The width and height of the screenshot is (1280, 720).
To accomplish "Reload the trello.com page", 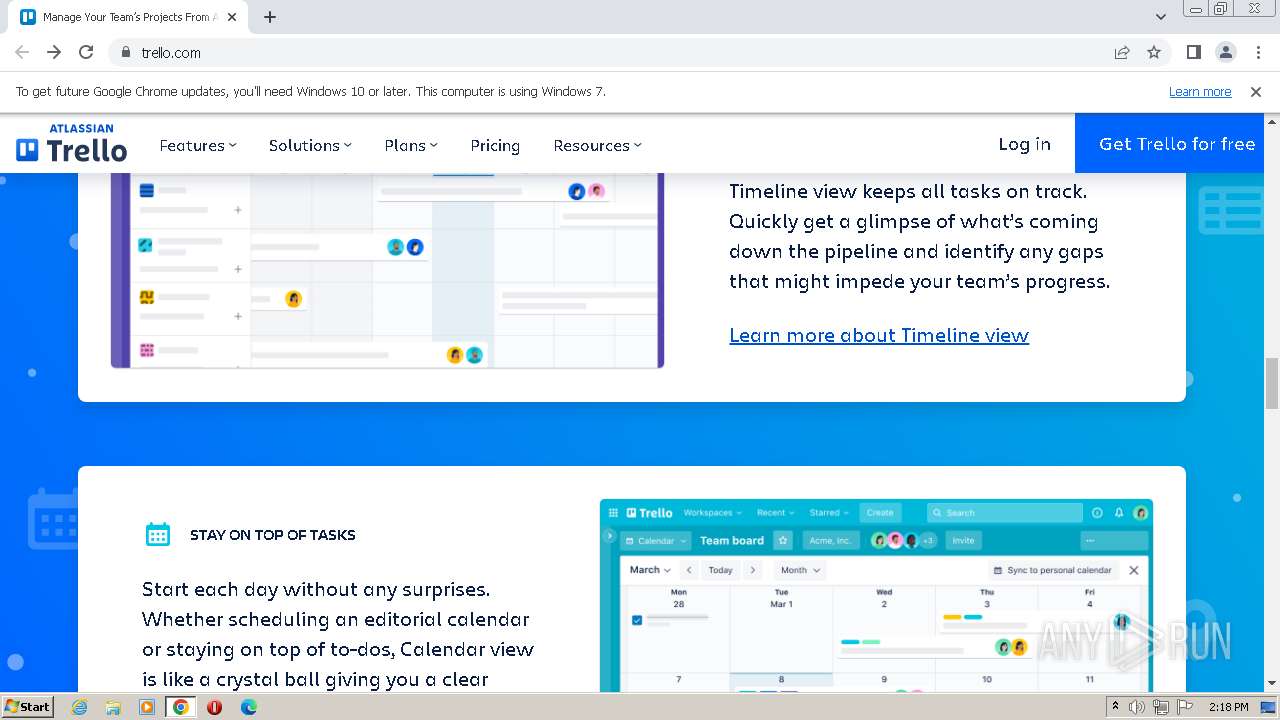I will (86, 52).
